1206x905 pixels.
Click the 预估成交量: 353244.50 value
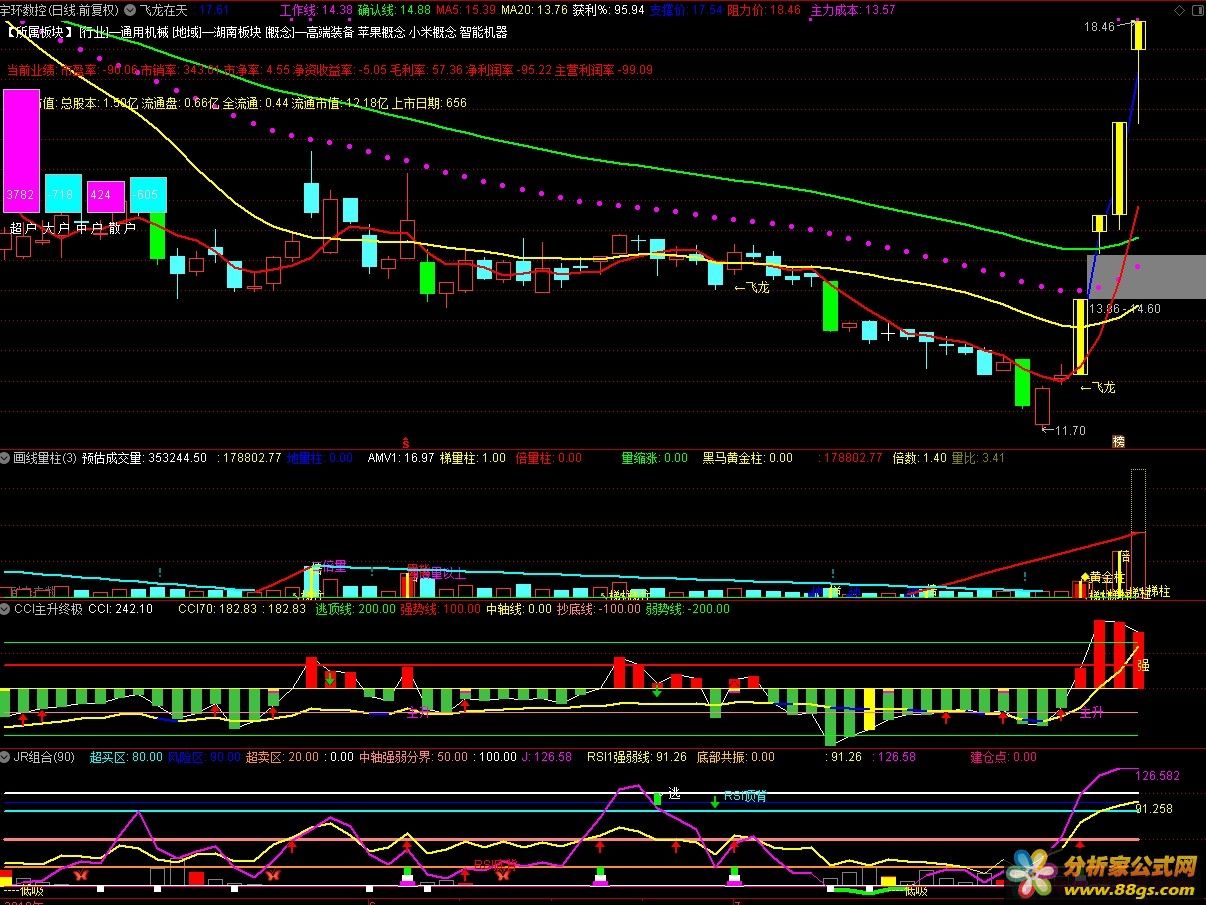tap(144, 458)
